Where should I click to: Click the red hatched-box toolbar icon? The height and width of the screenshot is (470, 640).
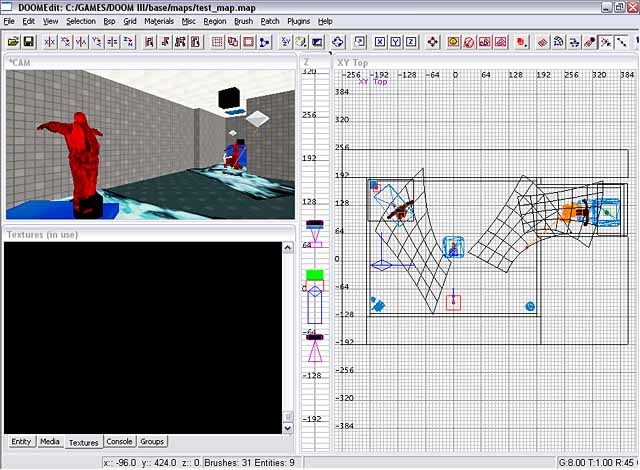(x=500, y=42)
